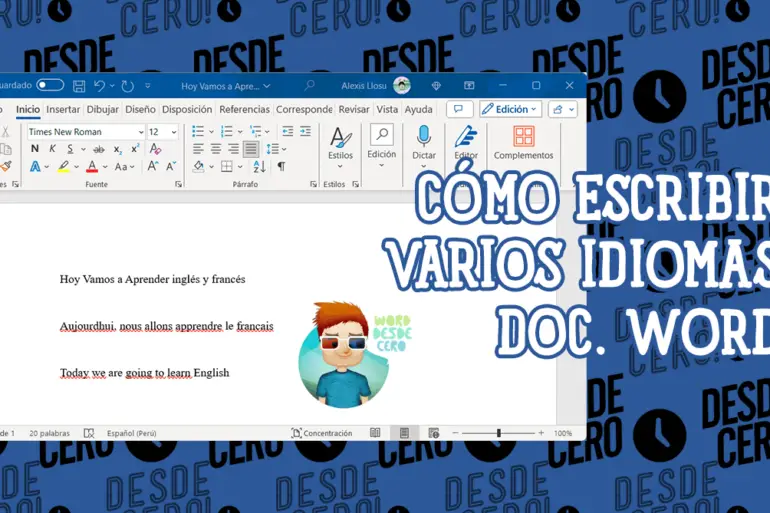Open the share button dropdown
The image size is (770, 513).
563,109
